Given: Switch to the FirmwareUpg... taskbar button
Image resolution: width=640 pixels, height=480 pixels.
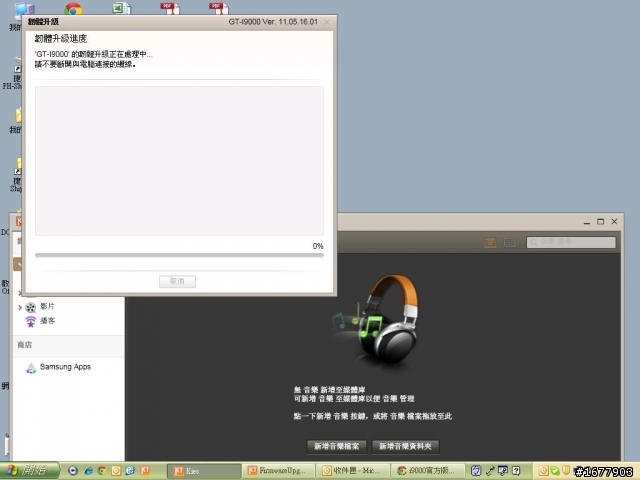Looking at the screenshot, I should click(280, 471).
